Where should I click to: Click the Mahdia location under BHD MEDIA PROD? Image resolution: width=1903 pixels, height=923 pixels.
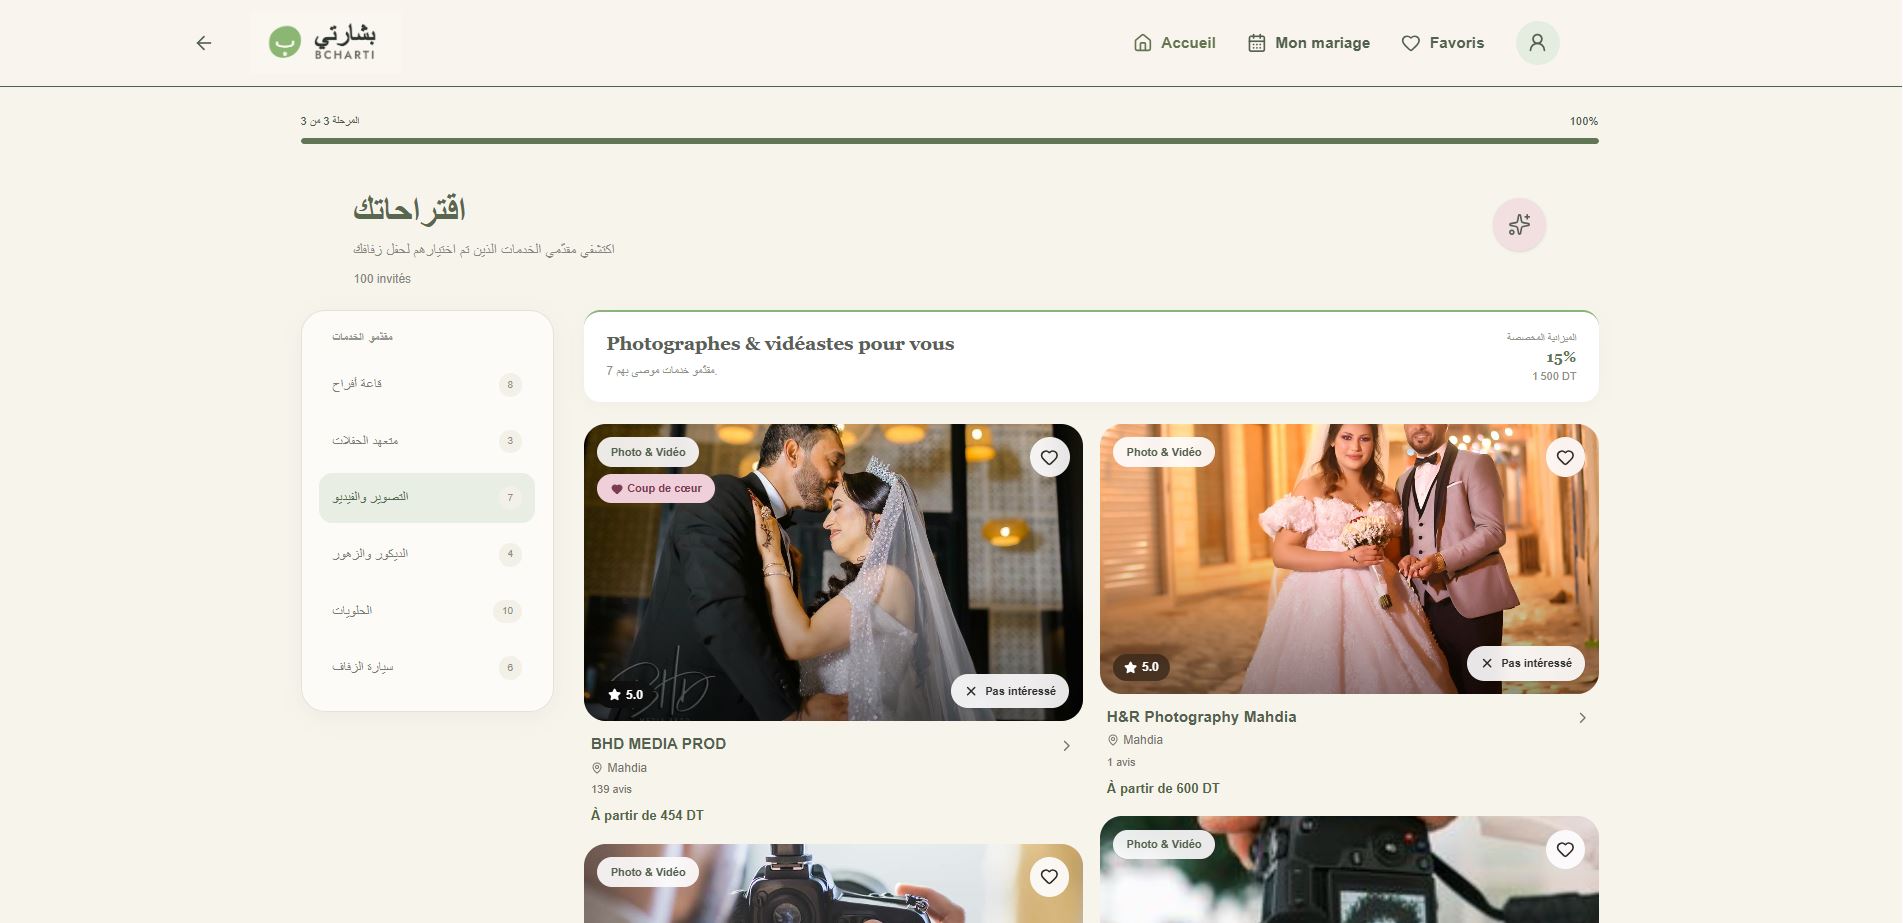click(x=619, y=768)
